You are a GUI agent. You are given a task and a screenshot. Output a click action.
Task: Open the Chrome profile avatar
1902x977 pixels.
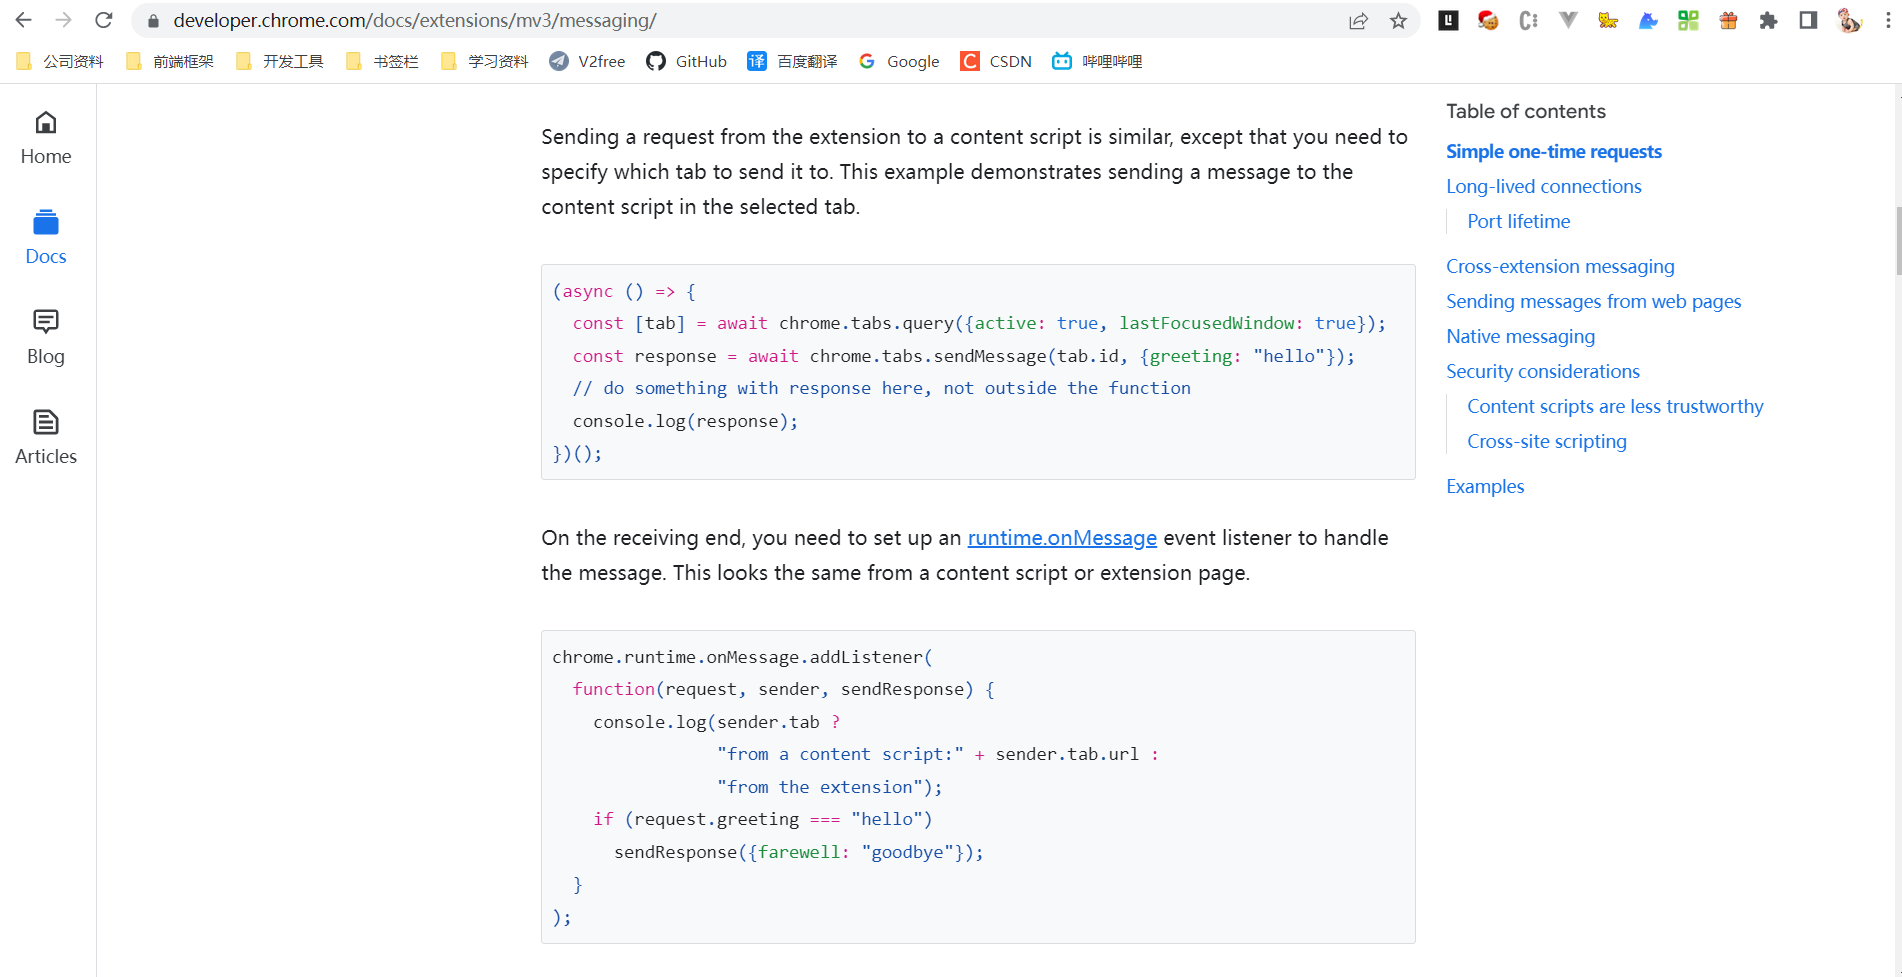click(1849, 20)
